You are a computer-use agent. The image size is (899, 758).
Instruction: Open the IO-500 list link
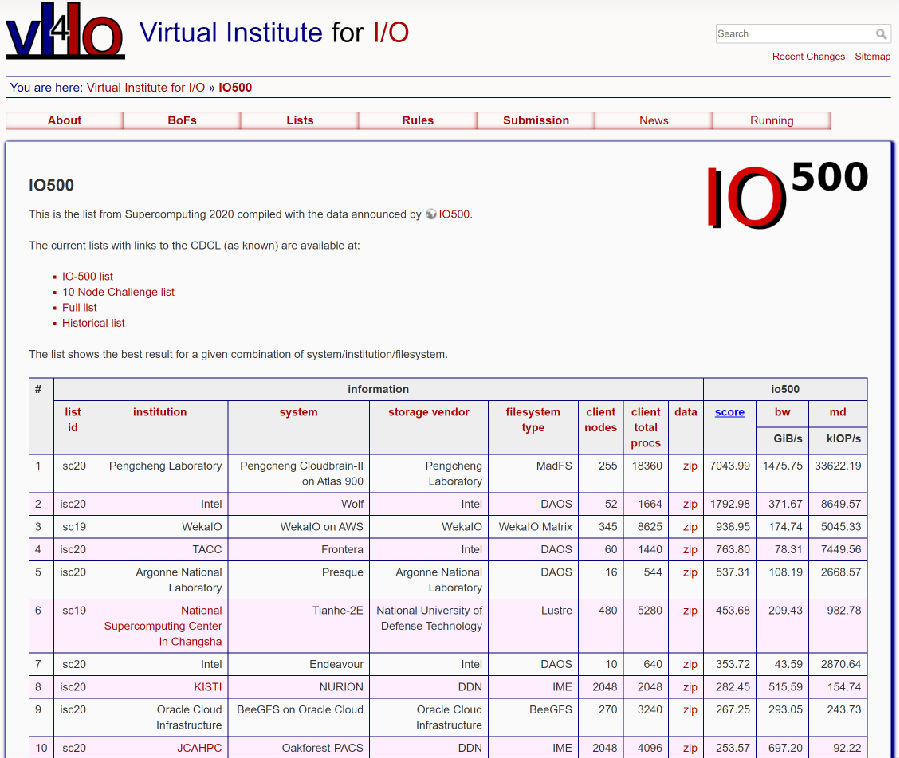click(x=88, y=276)
